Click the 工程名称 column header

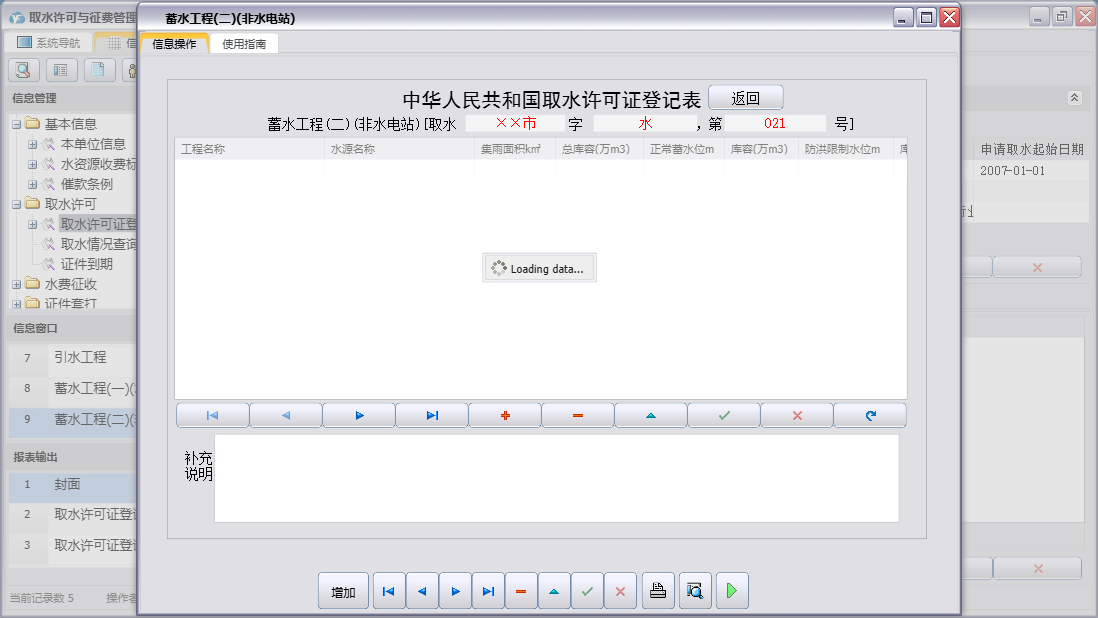point(249,149)
